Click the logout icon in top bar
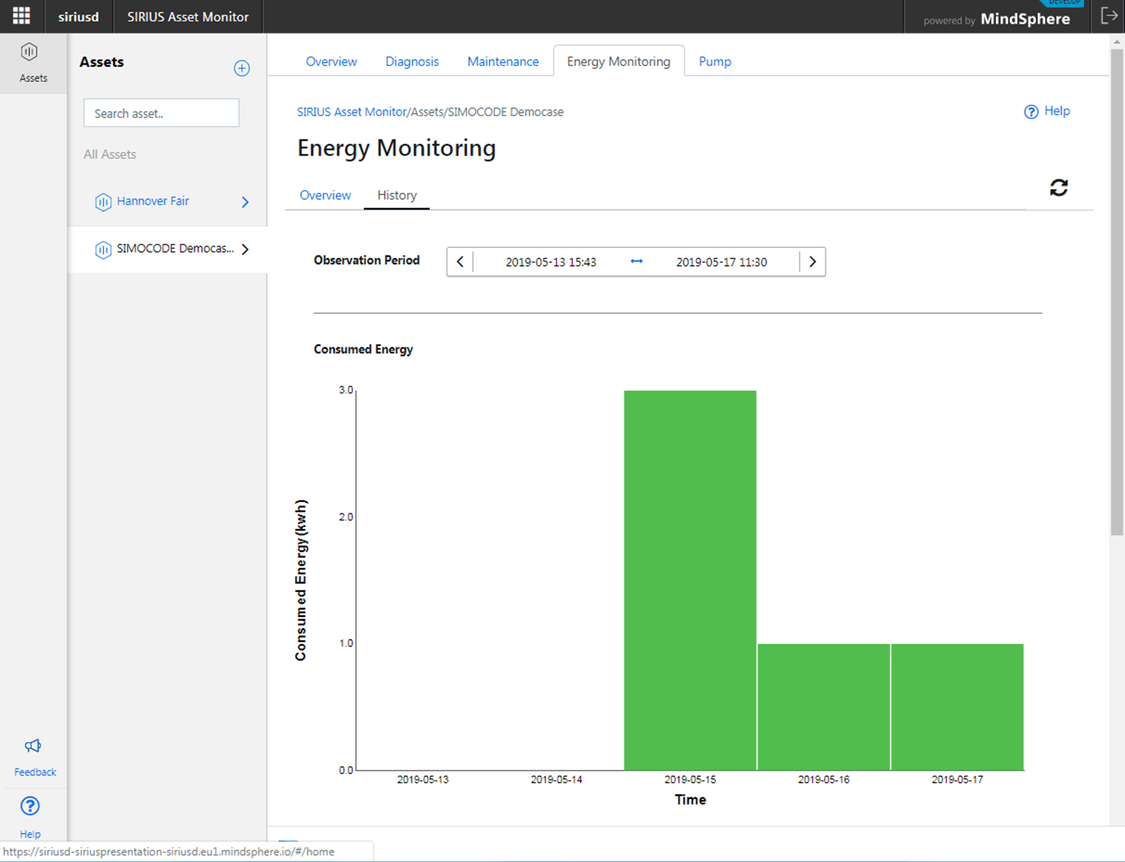 (1108, 16)
